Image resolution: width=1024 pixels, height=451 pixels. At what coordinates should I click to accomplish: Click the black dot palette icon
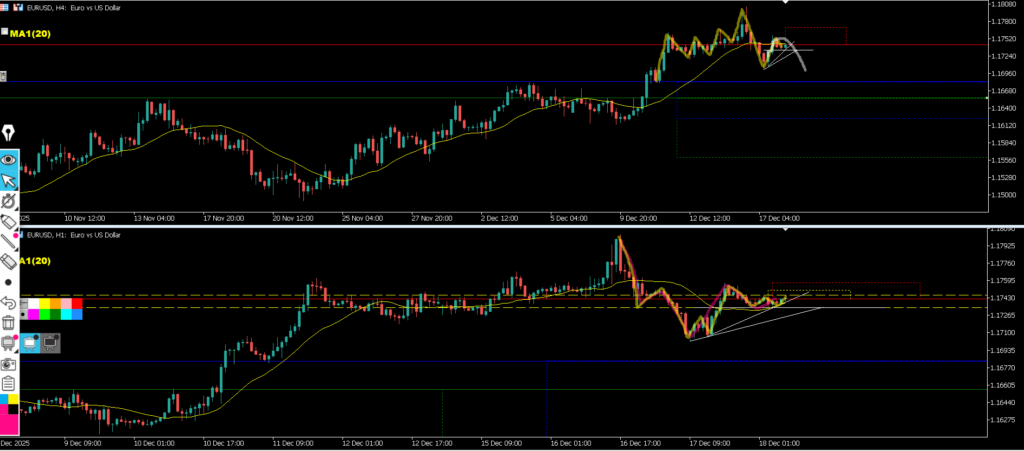pos(24,315)
